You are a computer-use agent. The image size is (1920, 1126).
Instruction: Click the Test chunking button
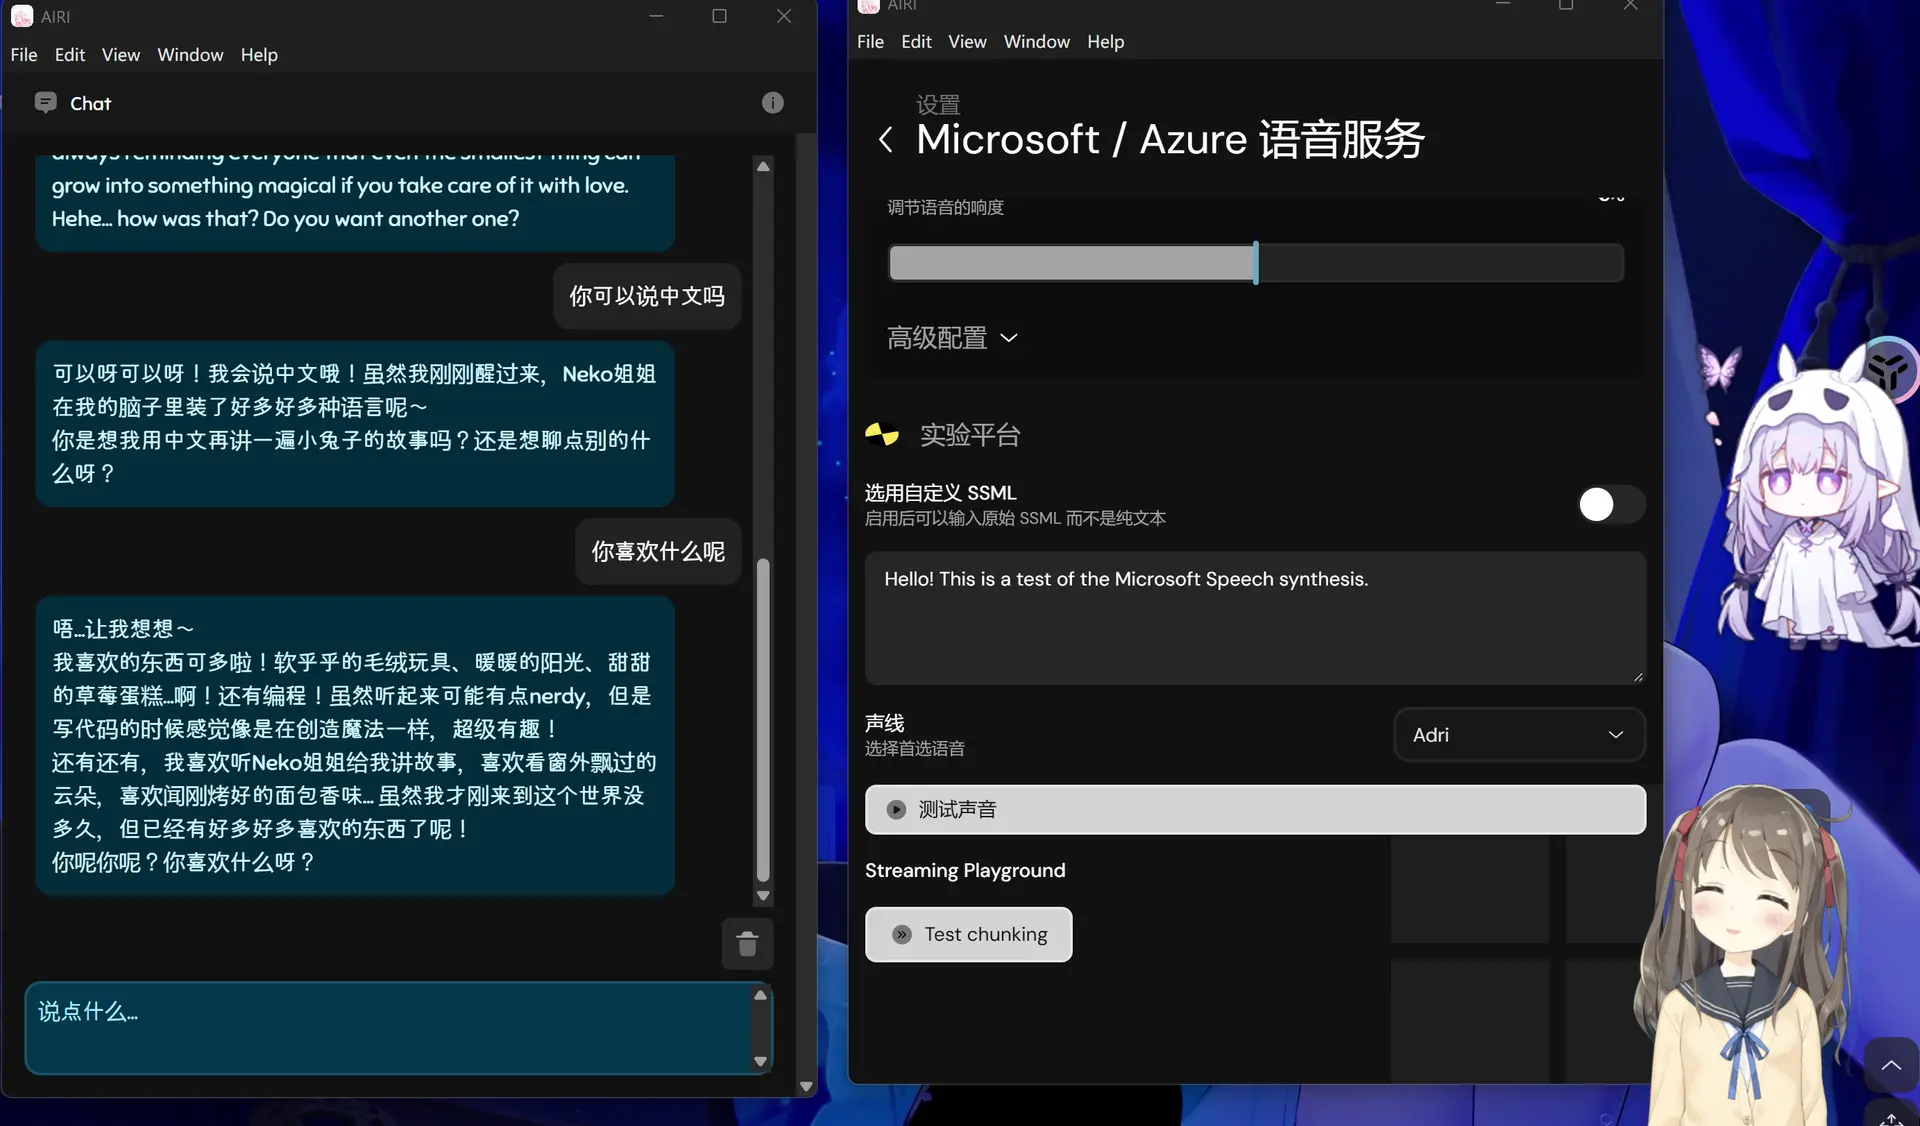(x=968, y=934)
